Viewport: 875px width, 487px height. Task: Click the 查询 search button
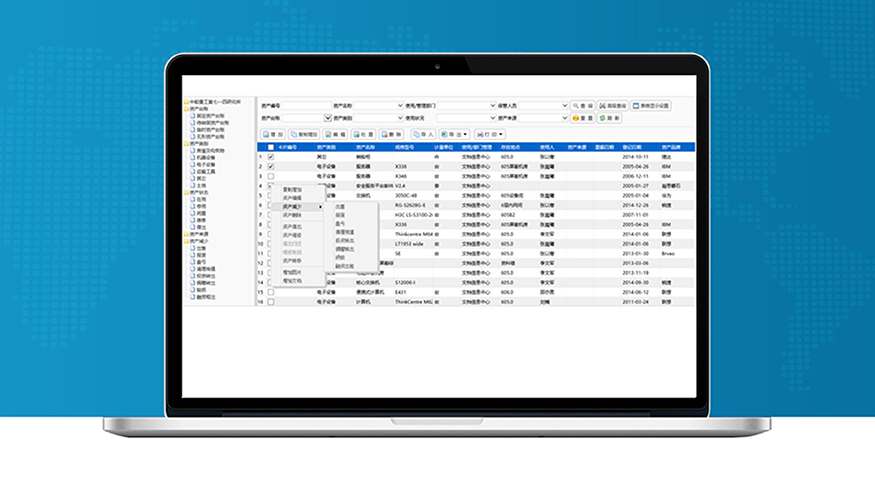(582, 105)
